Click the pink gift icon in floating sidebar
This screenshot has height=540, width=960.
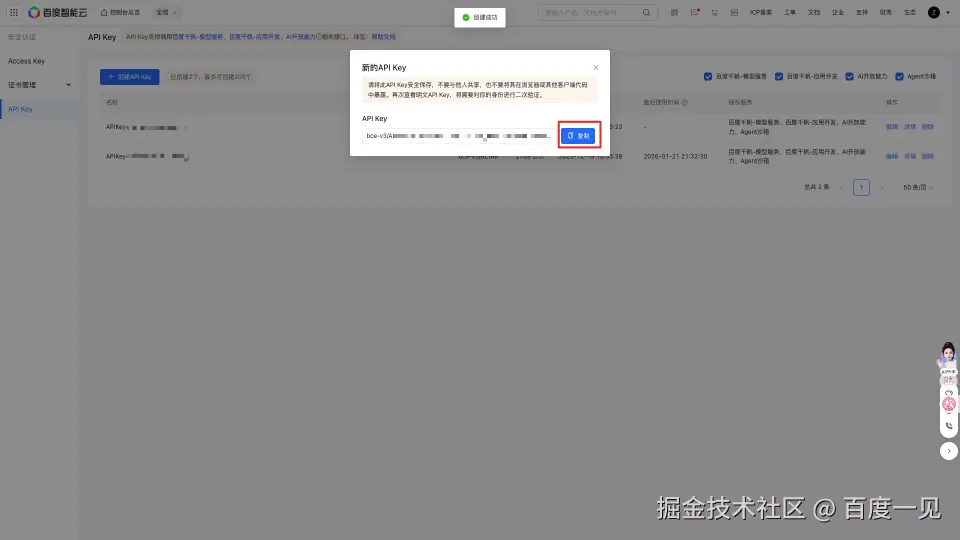tap(948, 404)
